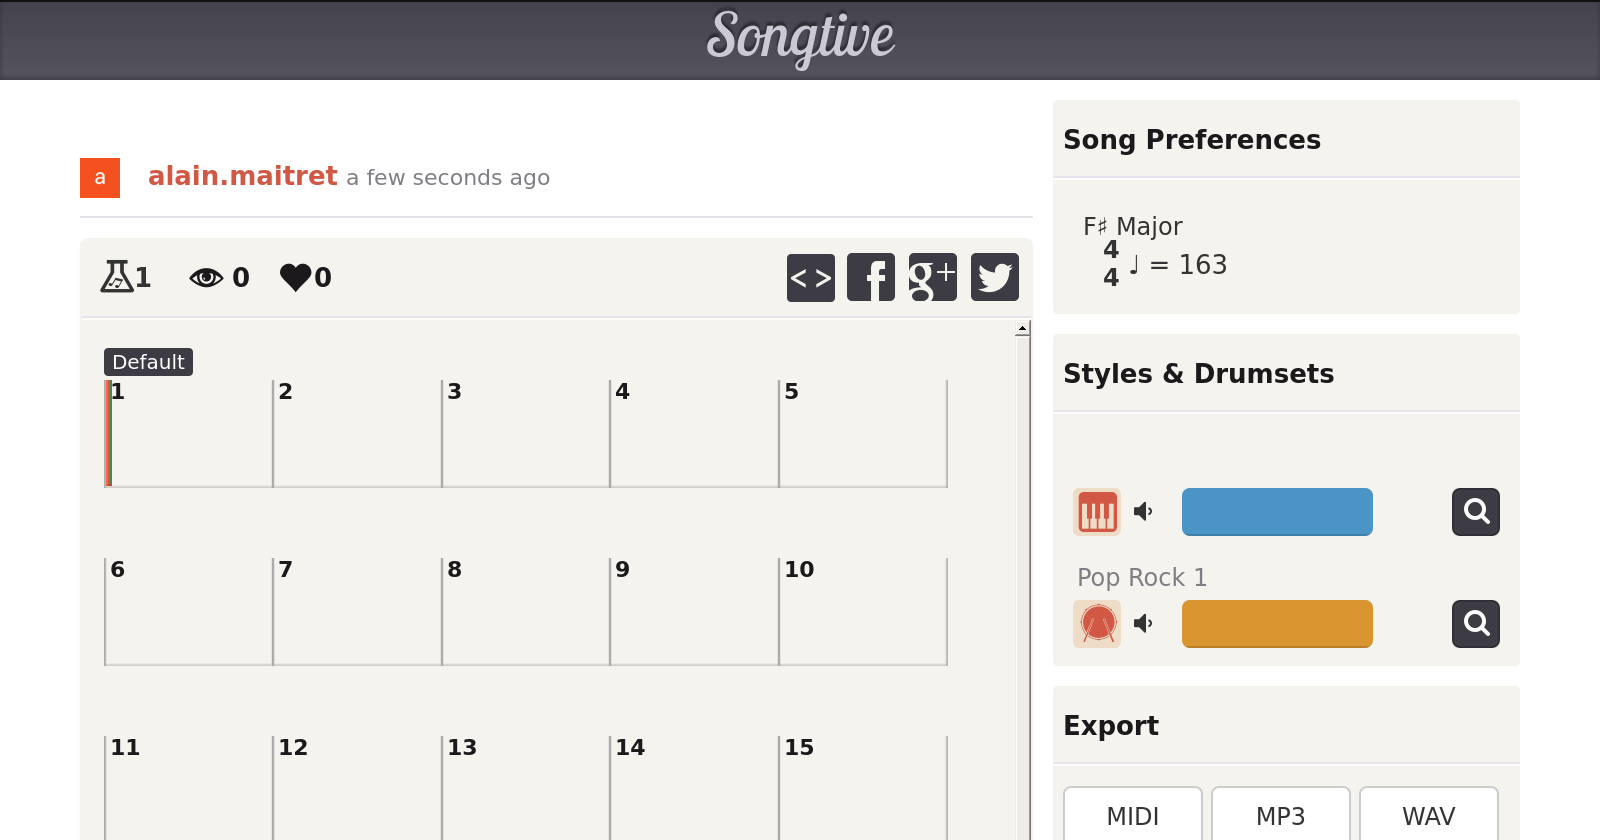This screenshot has width=1600, height=840.
Task: Search drumsets with the drum row magnifier
Action: click(x=1475, y=624)
